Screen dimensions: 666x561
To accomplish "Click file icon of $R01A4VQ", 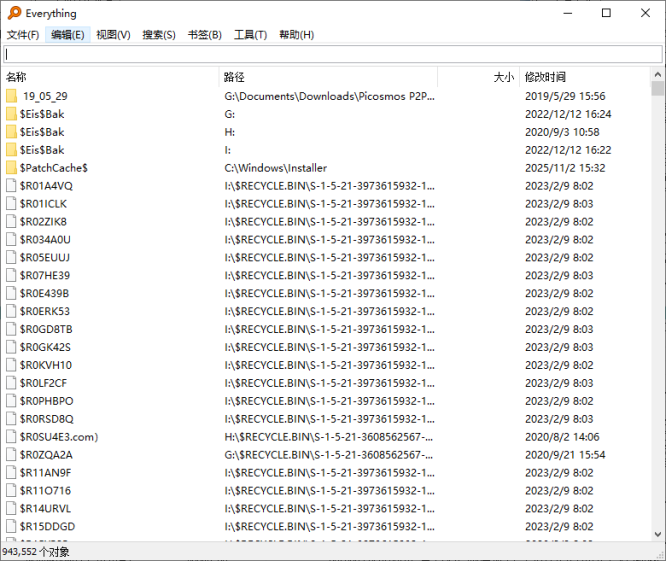I will (x=11, y=186).
